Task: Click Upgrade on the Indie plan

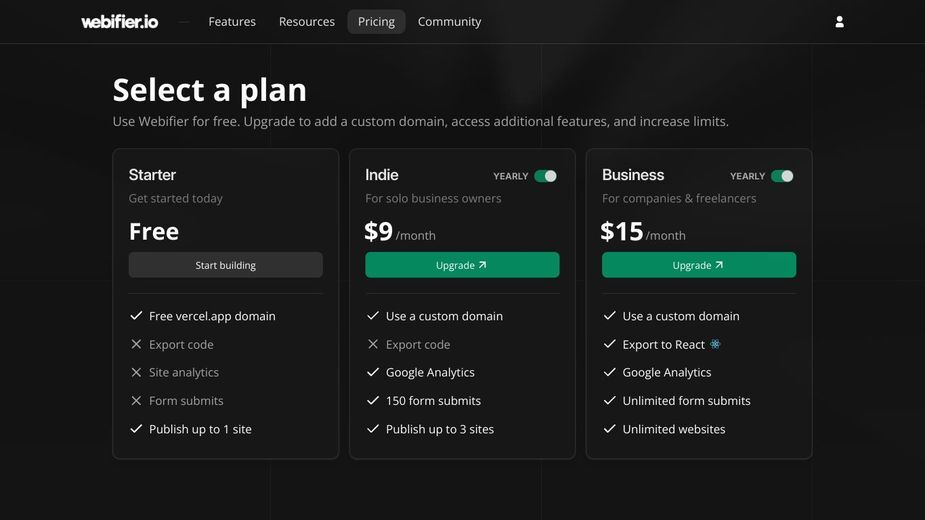Action: pos(462,265)
